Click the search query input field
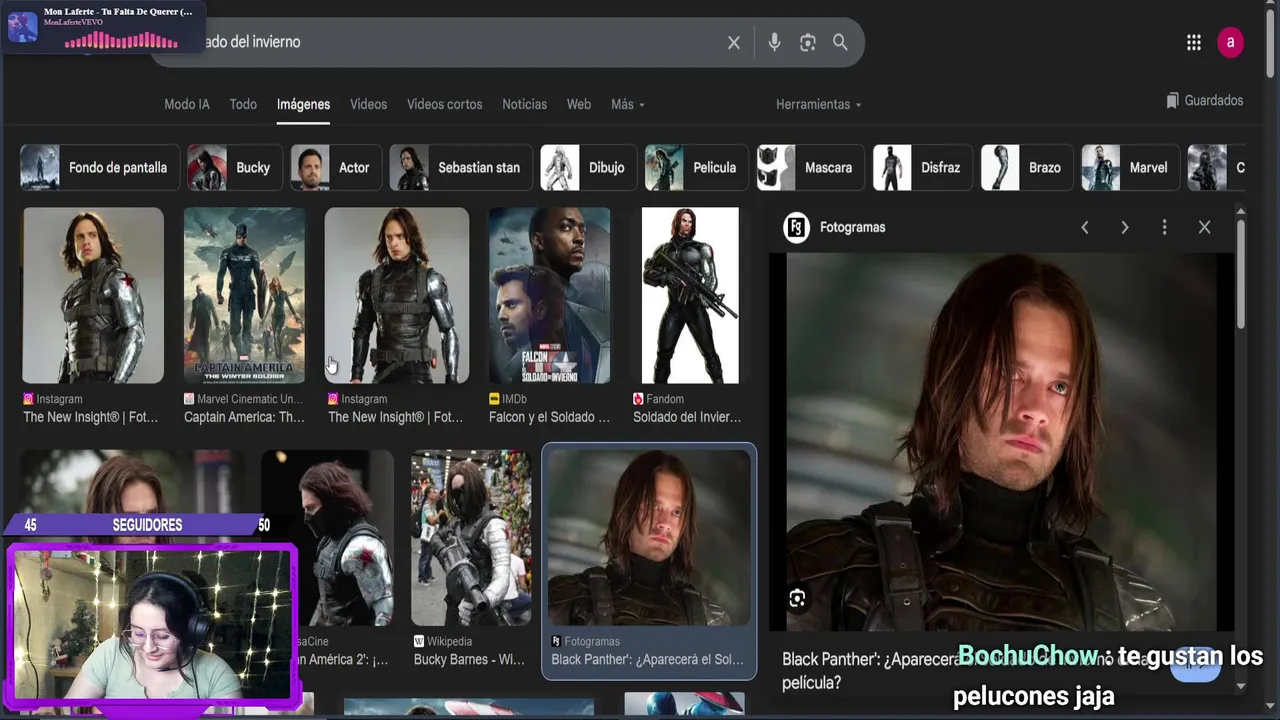The width and height of the screenshot is (1280, 720). pyautogui.click(x=450, y=42)
